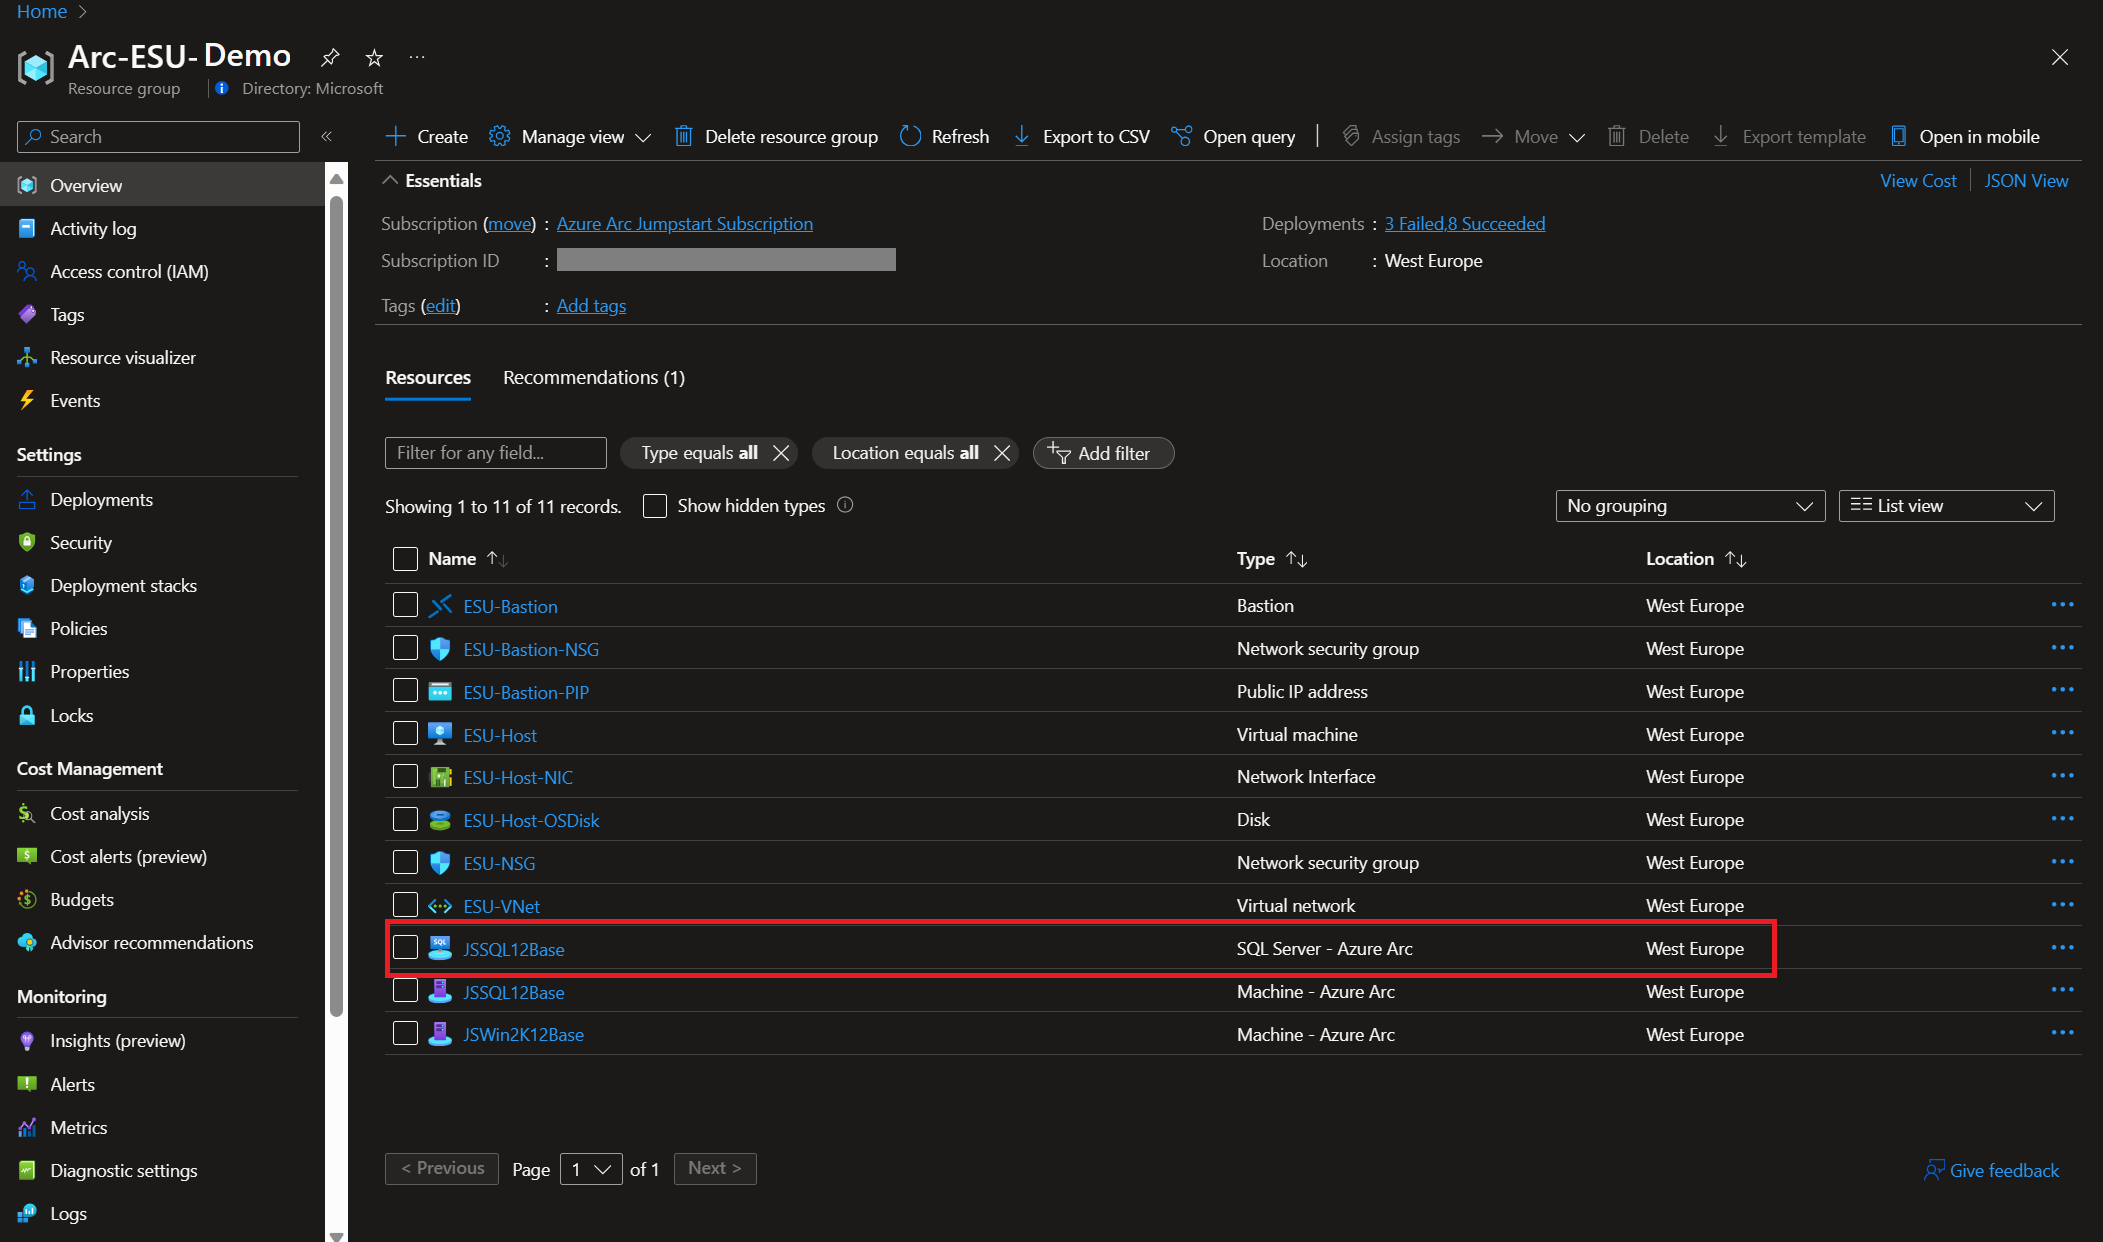Screen dimensions: 2103x1242
Task: Switch to the Recommendations (1) tab
Action: coord(593,377)
